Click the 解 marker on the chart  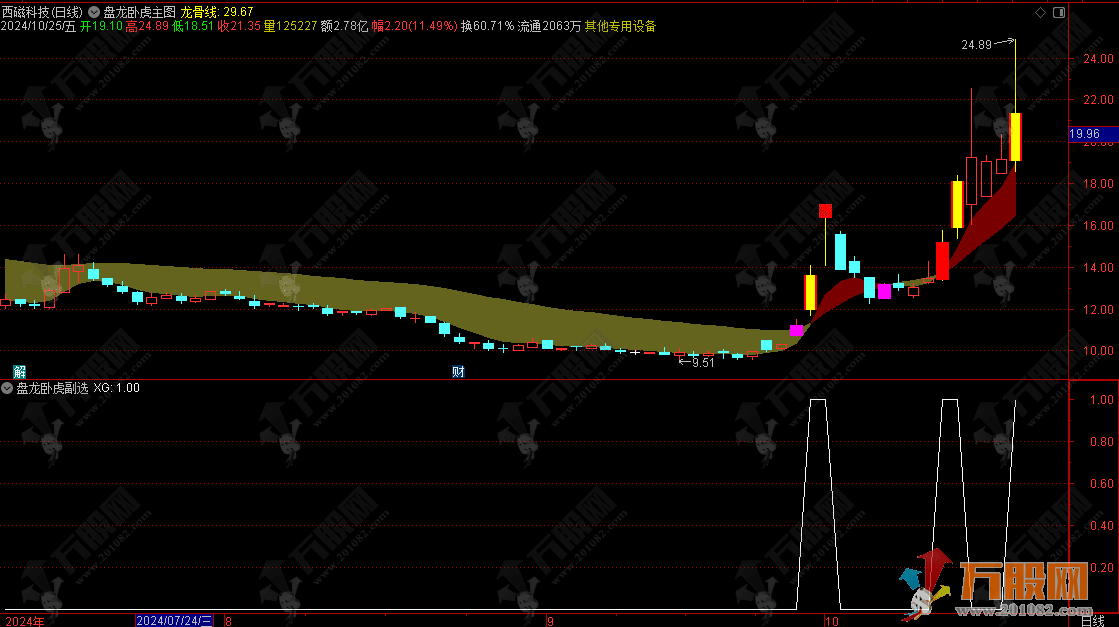coord(19,372)
